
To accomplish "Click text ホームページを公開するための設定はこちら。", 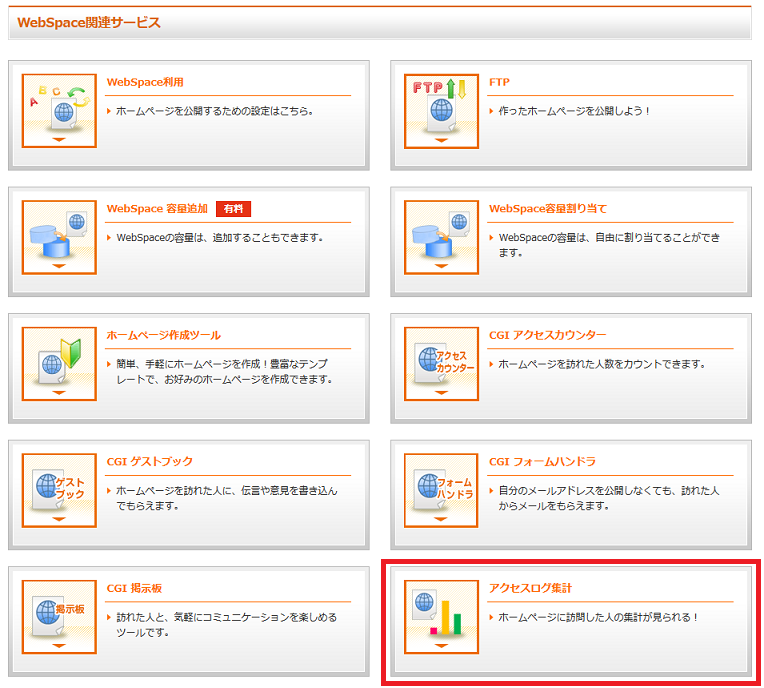I will coord(215,111).
